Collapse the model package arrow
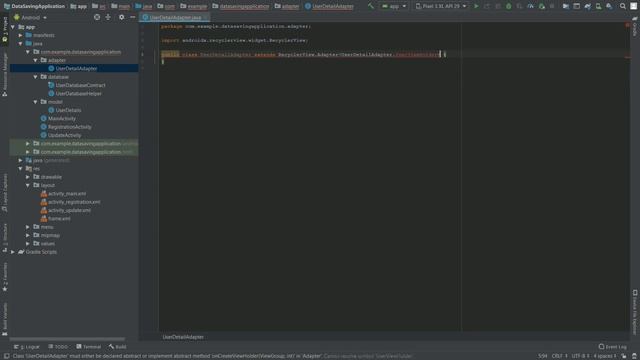Screen dimensions: 640x360 point(36,102)
